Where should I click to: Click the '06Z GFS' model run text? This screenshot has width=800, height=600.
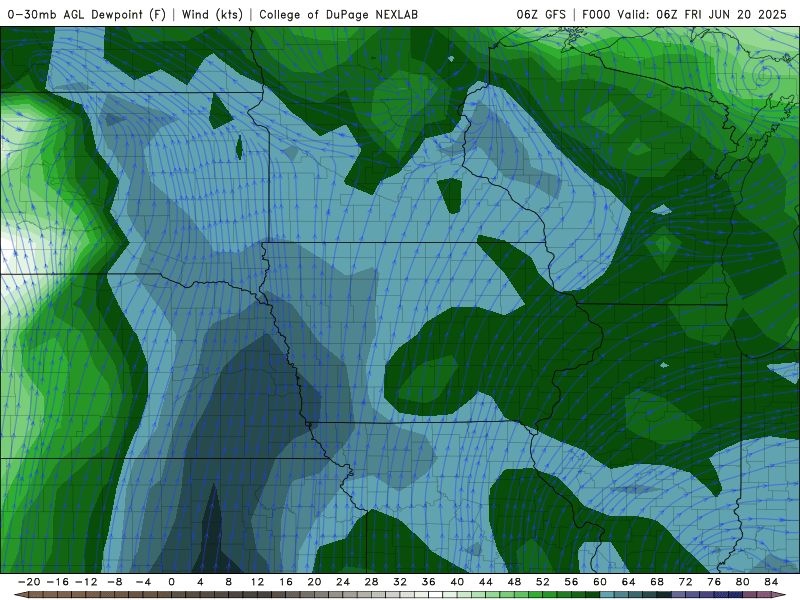(x=541, y=14)
